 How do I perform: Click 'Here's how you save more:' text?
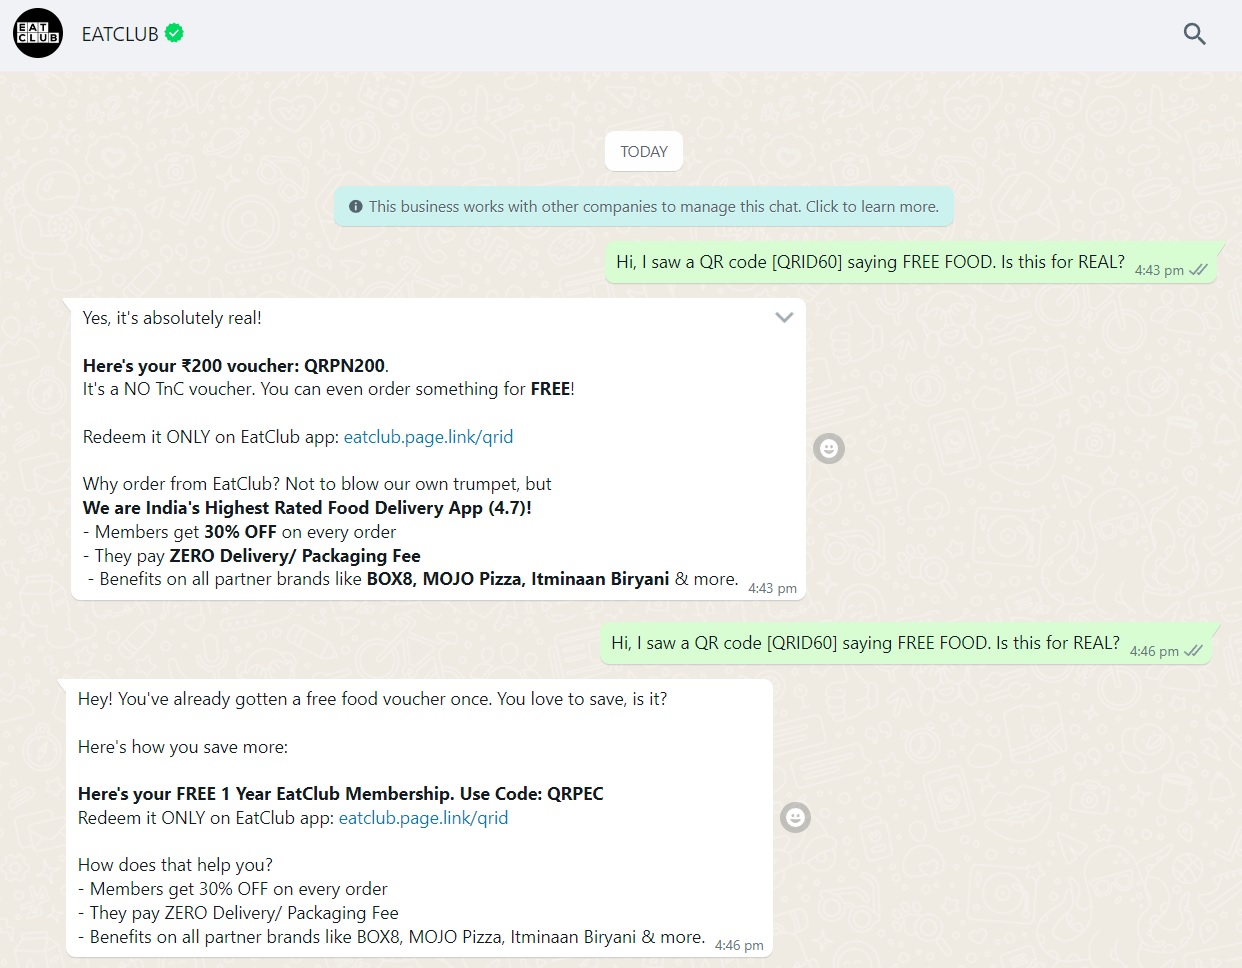(x=183, y=747)
